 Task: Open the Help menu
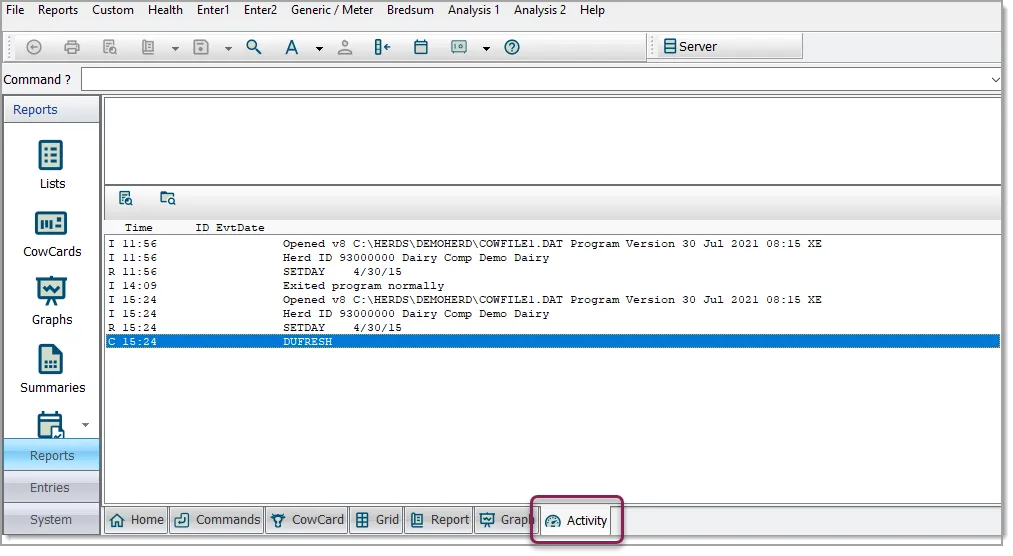pyautogui.click(x=592, y=10)
